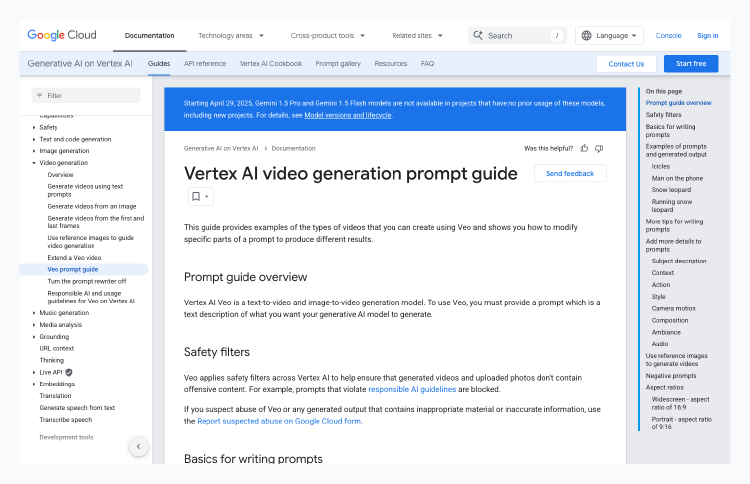Viewport: 750px width, 484px height.
Task: Collapse the Video generation section
Action: [x=34, y=163]
